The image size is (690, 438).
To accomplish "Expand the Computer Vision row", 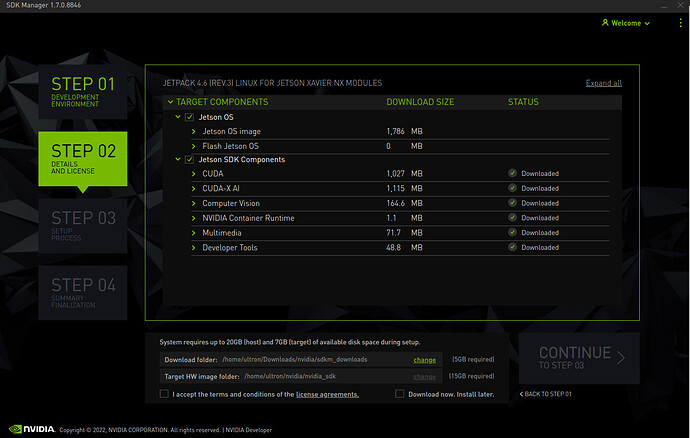I will (x=194, y=203).
